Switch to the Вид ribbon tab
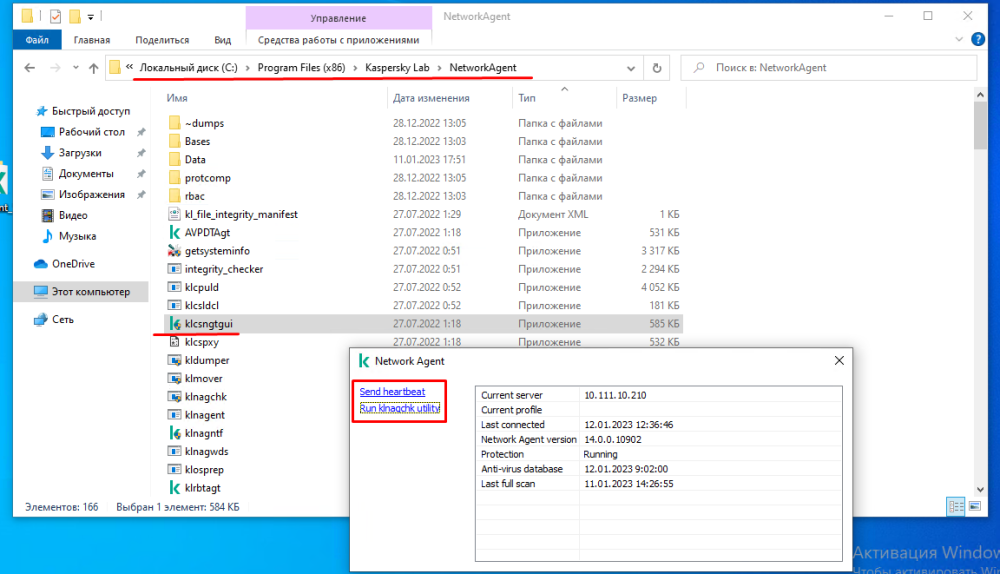 point(222,40)
